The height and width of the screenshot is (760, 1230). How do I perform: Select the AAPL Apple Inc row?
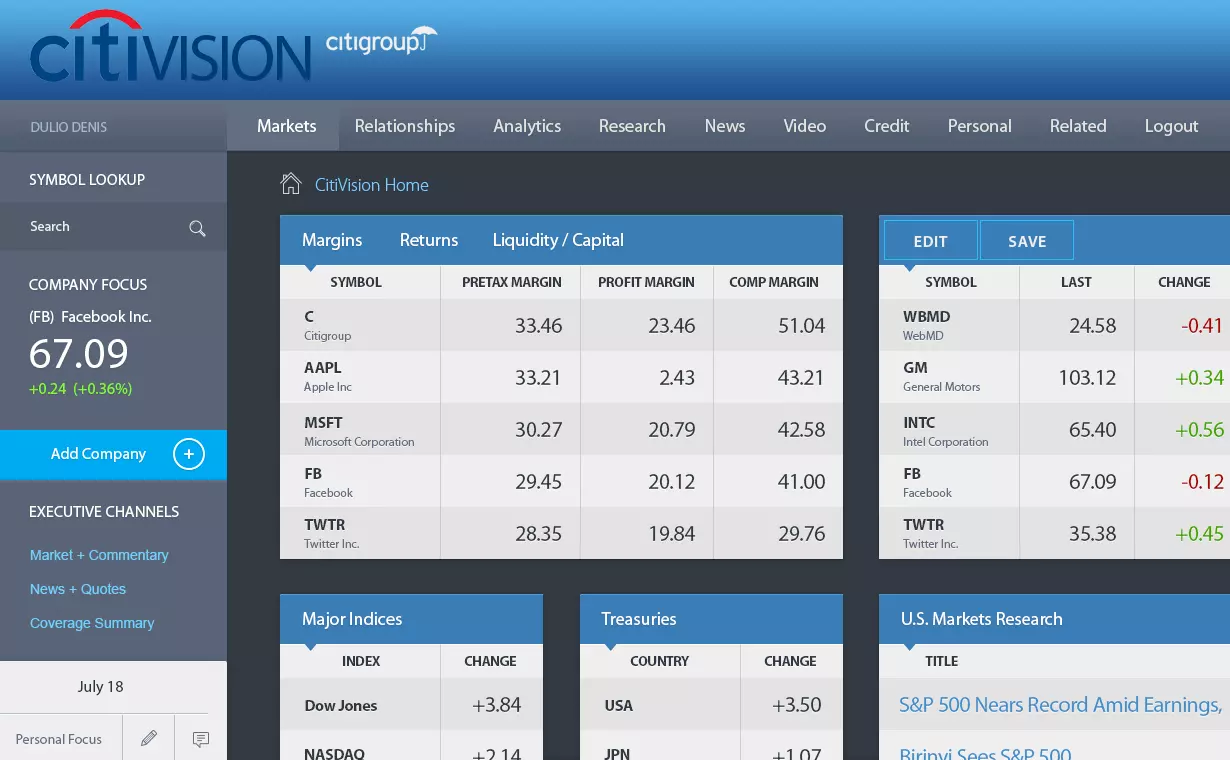pos(561,377)
